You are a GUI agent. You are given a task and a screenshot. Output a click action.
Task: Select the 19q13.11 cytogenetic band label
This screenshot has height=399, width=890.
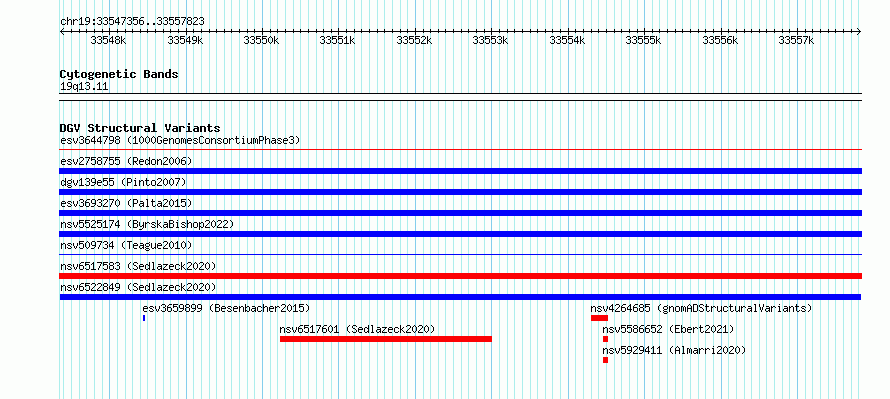[84, 87]
